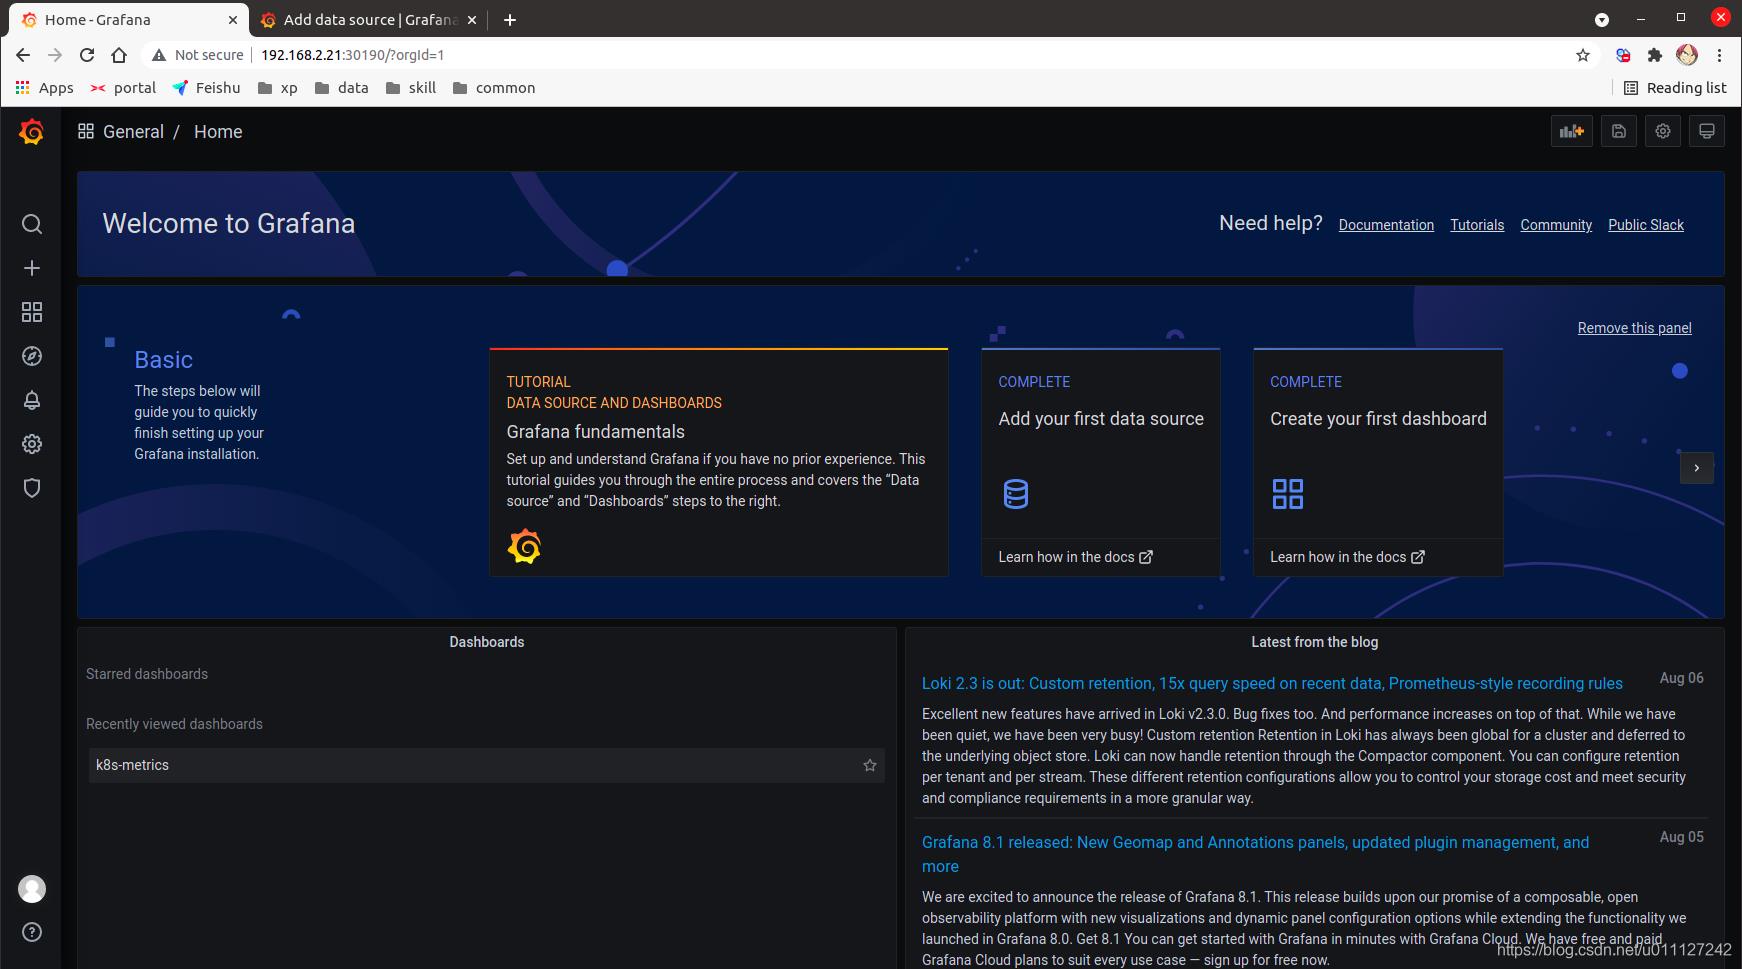Open the Feishu bookmark
1742x969 pixels.
click(207, 88)
